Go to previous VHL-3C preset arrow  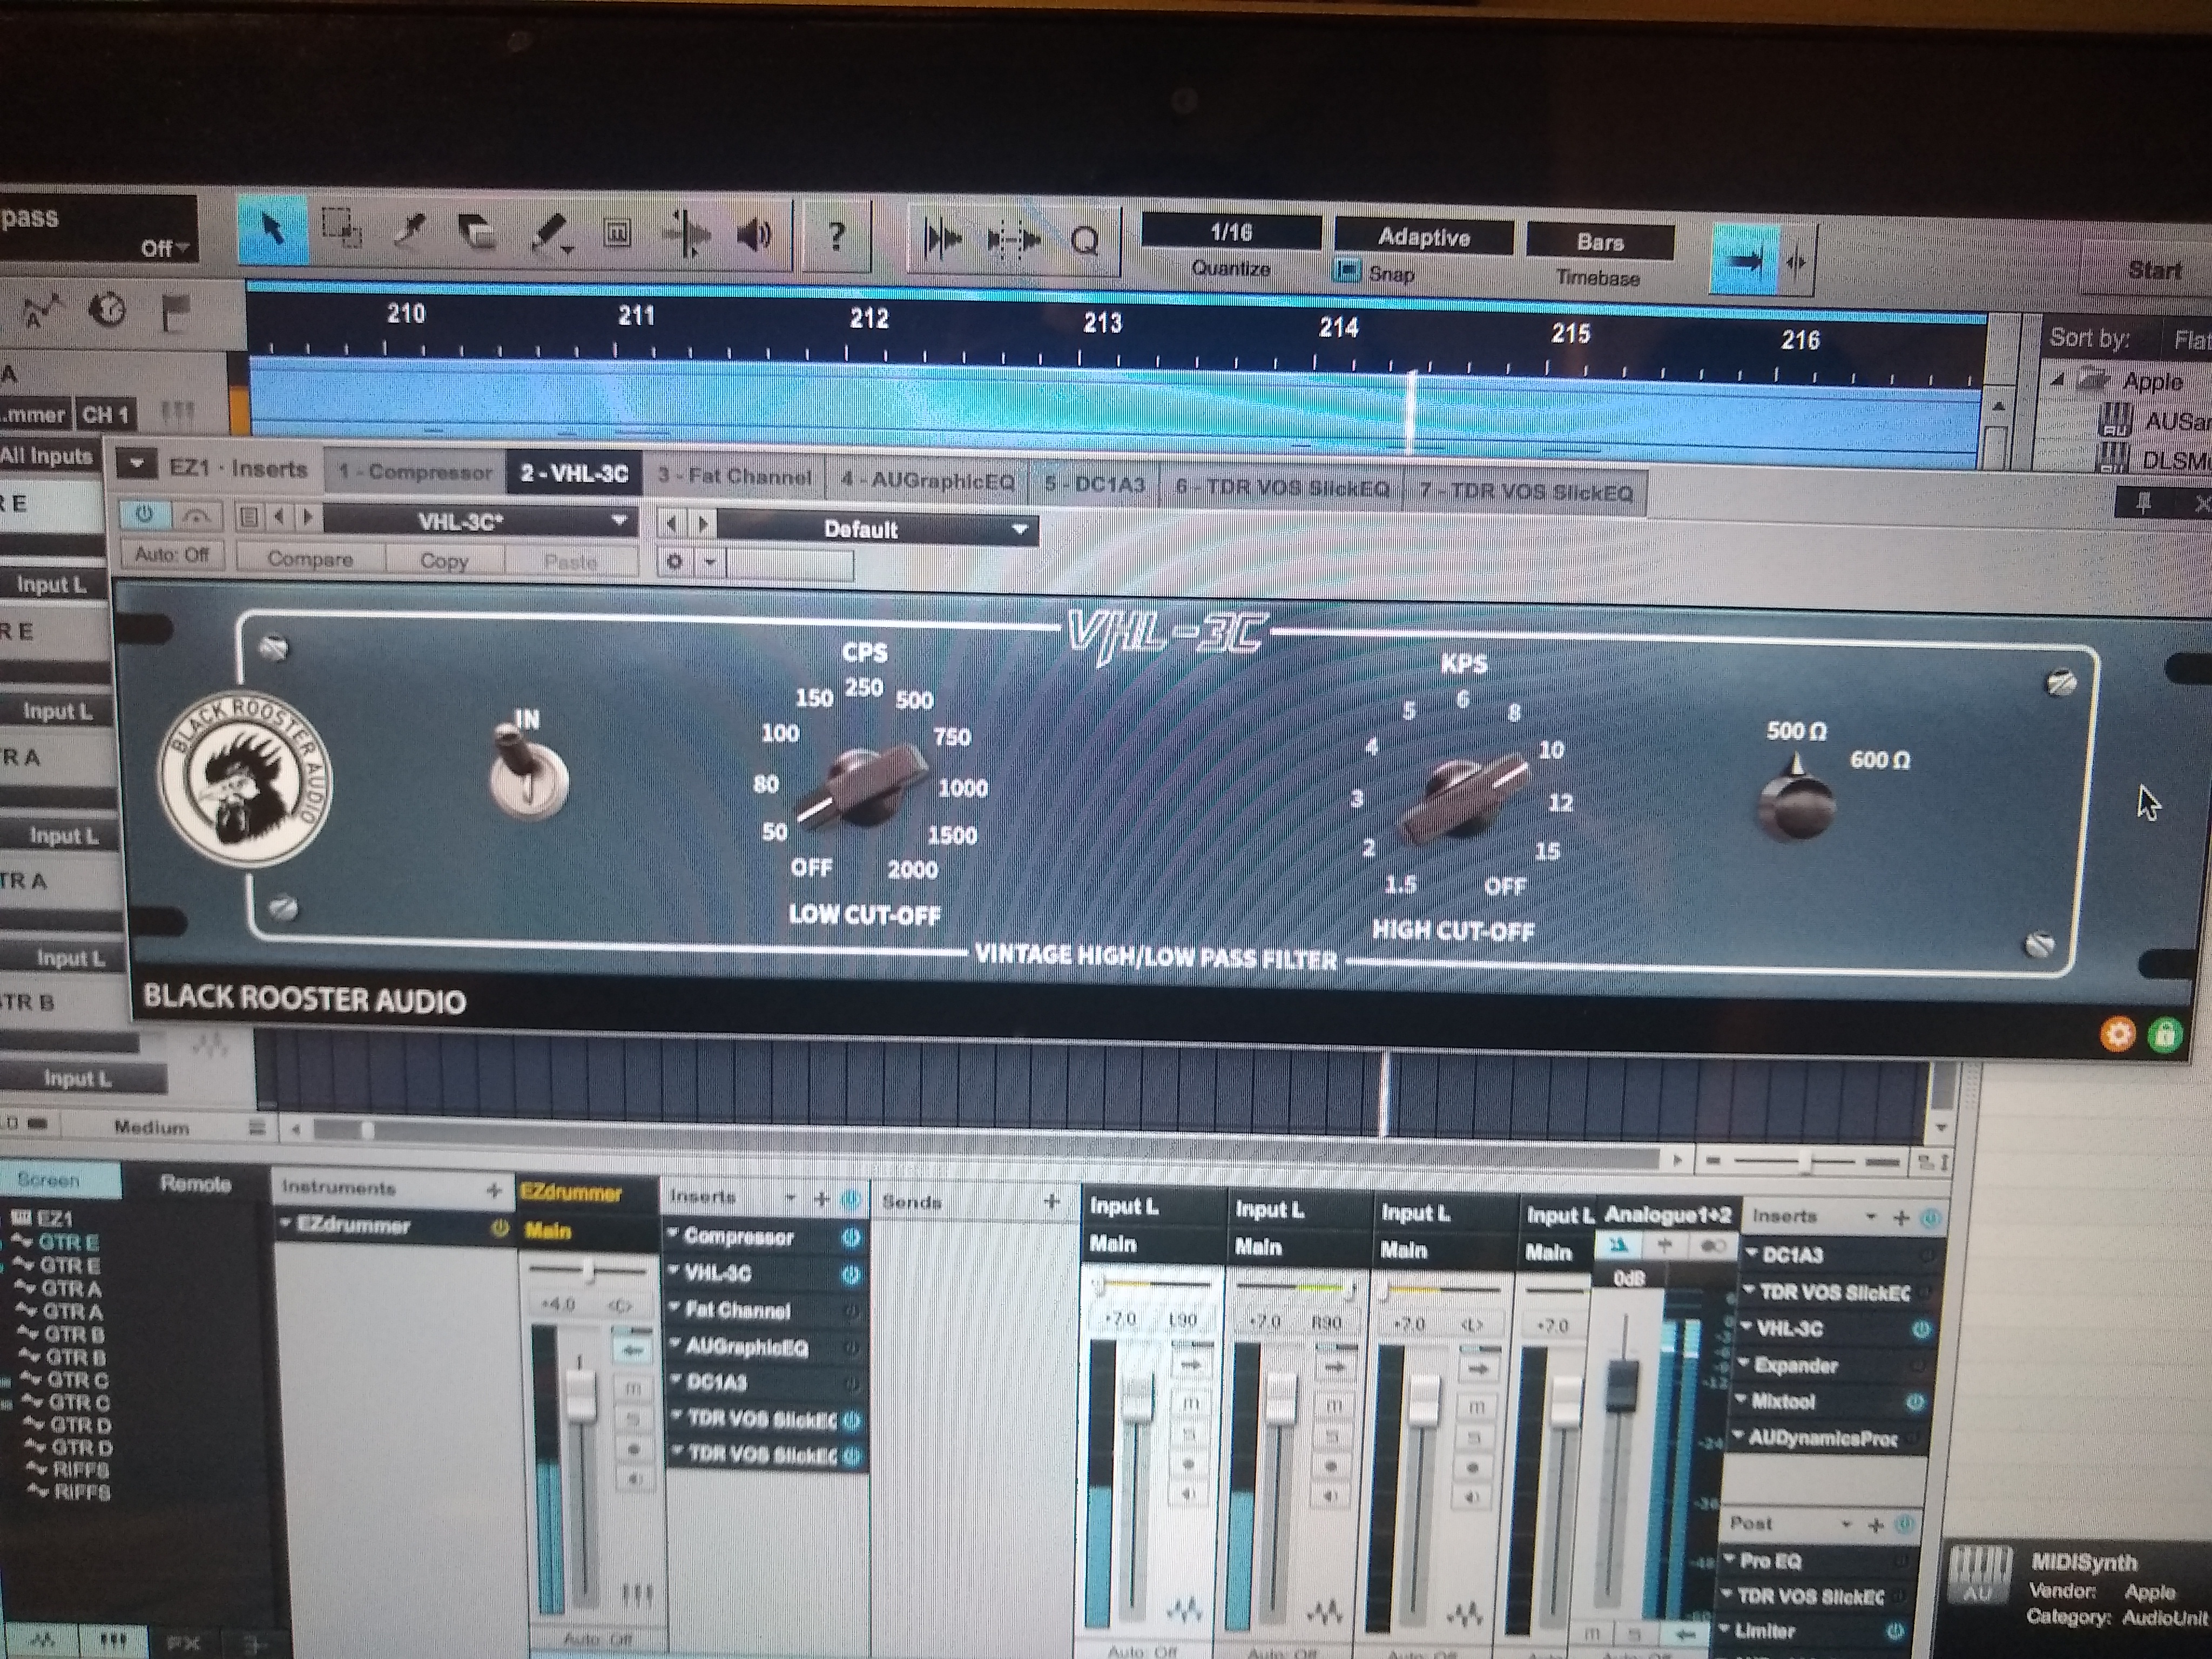point(280,516)
